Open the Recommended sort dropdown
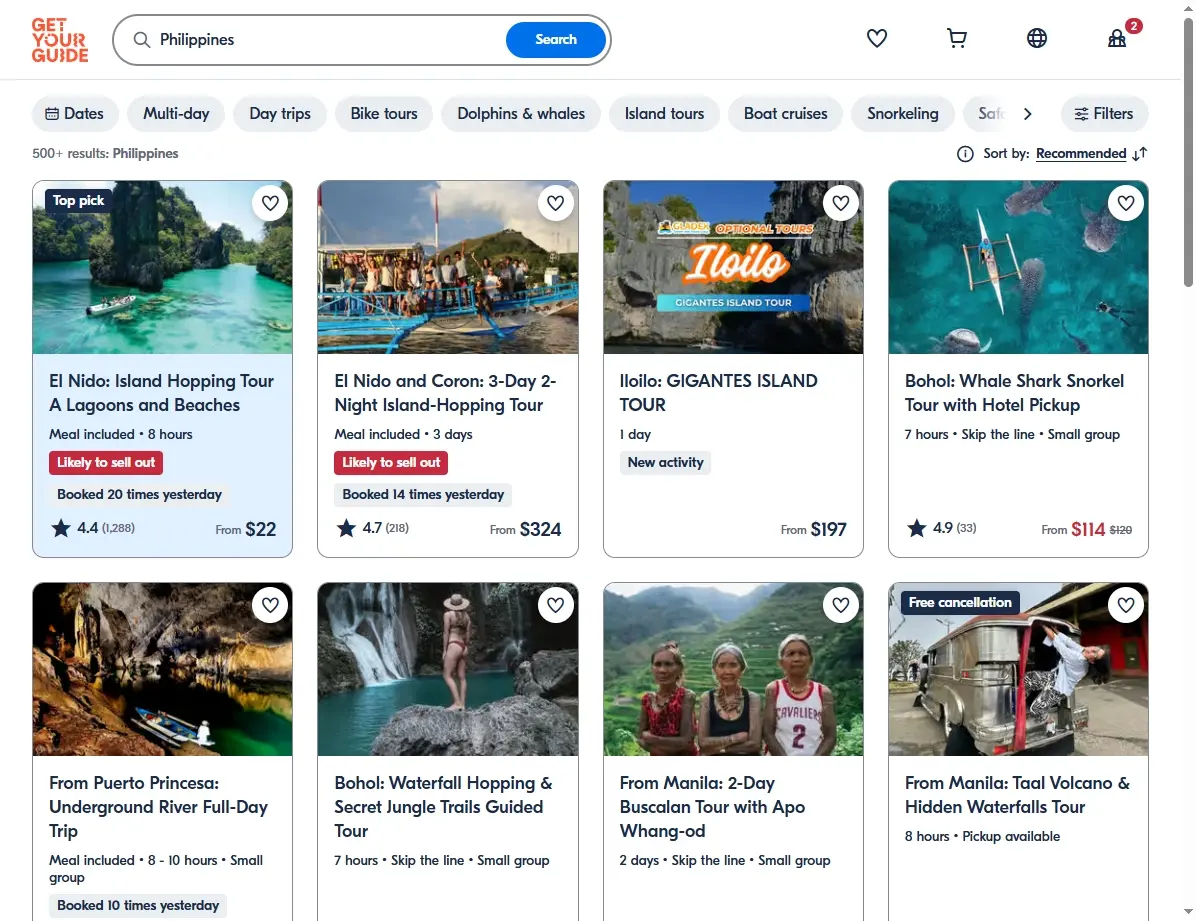Image resolution: width=1196 pixels, height=921 pixels. pos(1081,153)
